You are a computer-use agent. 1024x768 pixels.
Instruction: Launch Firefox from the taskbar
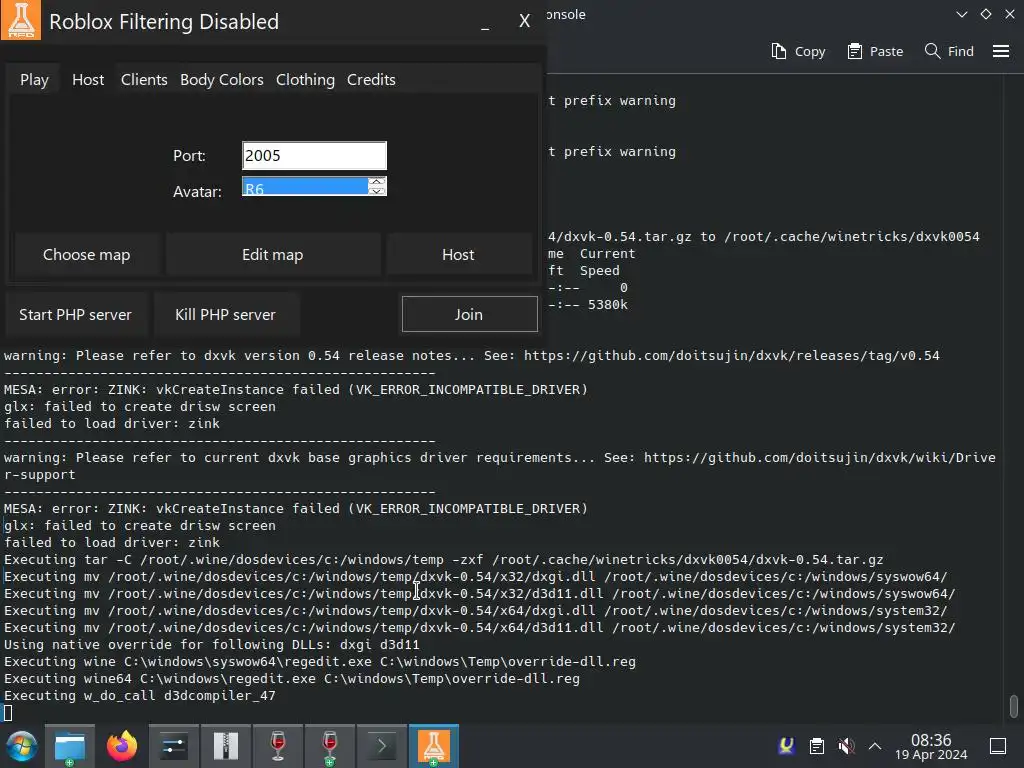point(122,746)
